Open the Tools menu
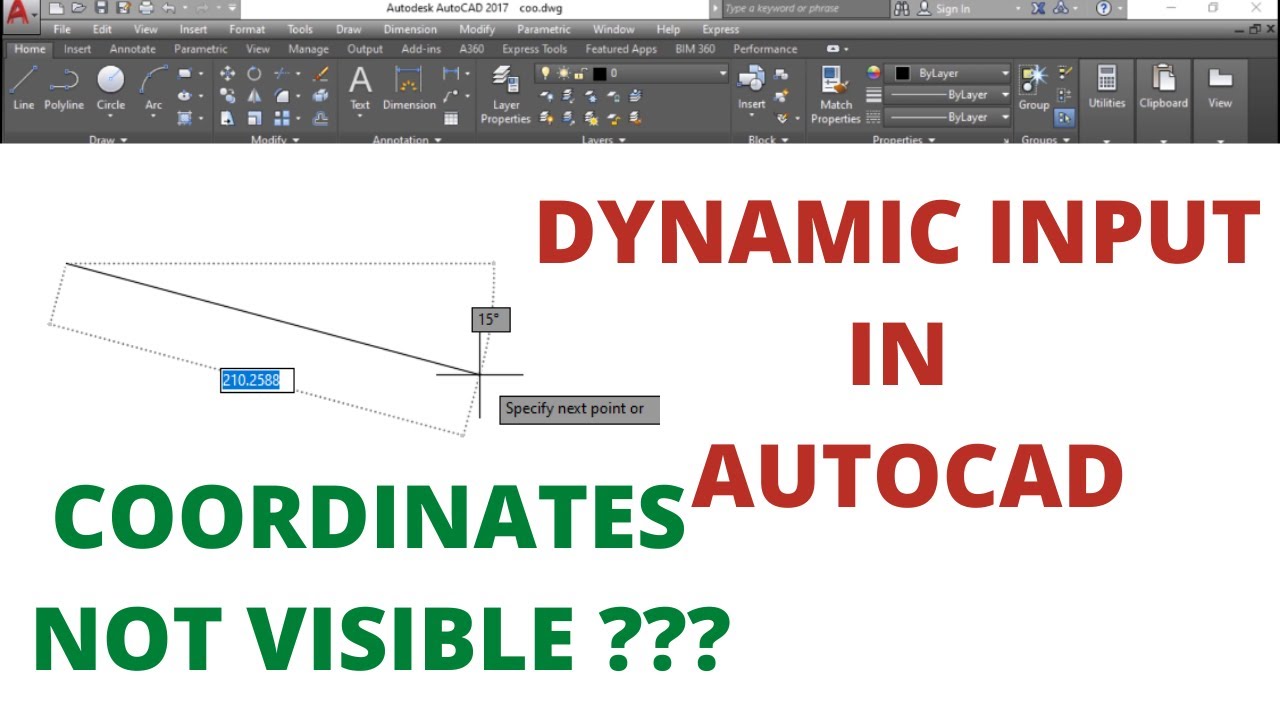This screenshot has width=1280, height=720. click(x=300, y=30)
